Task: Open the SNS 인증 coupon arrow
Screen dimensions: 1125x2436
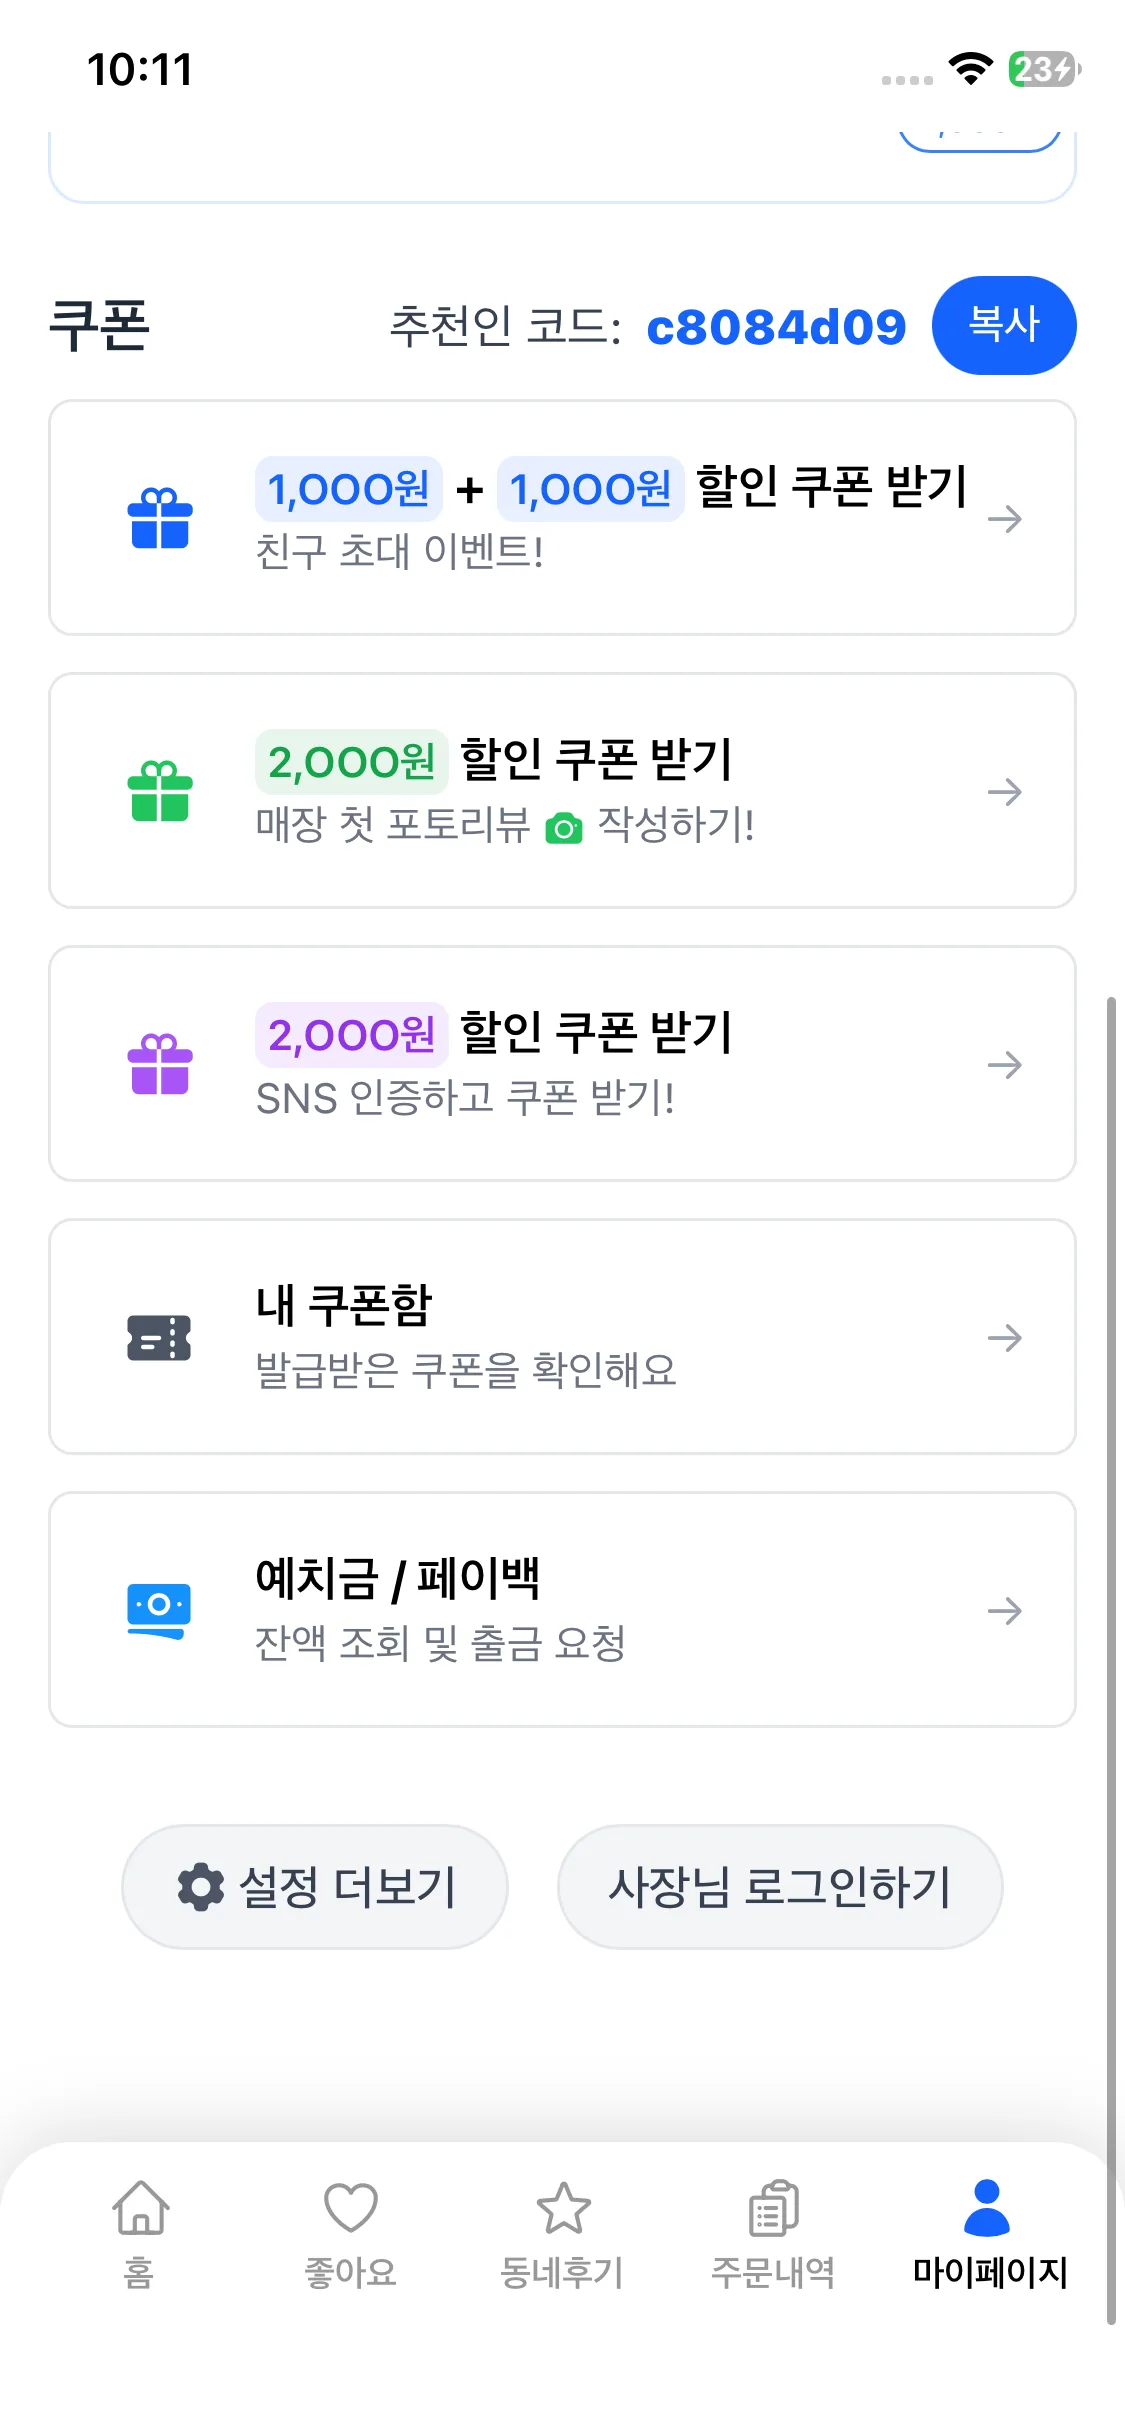Action: [x=1004, y=1065]
